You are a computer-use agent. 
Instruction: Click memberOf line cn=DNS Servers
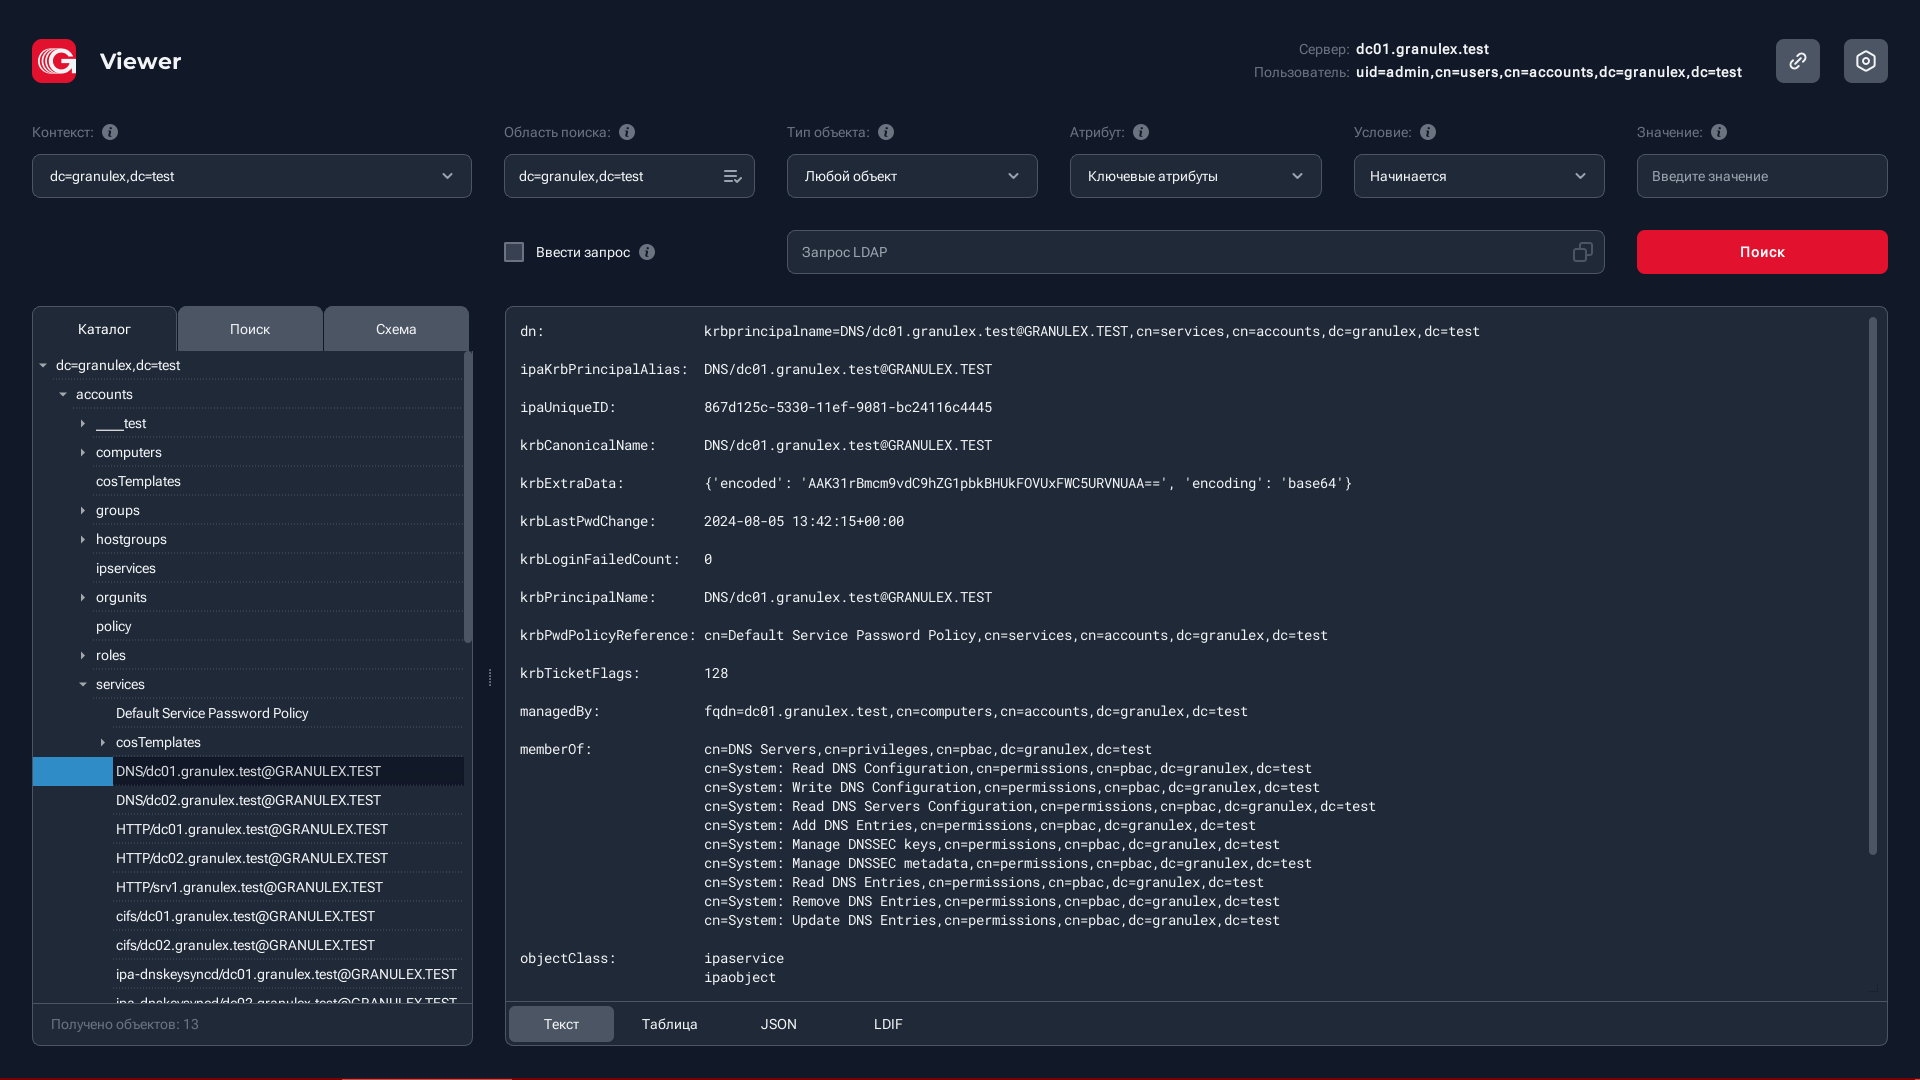928,750
